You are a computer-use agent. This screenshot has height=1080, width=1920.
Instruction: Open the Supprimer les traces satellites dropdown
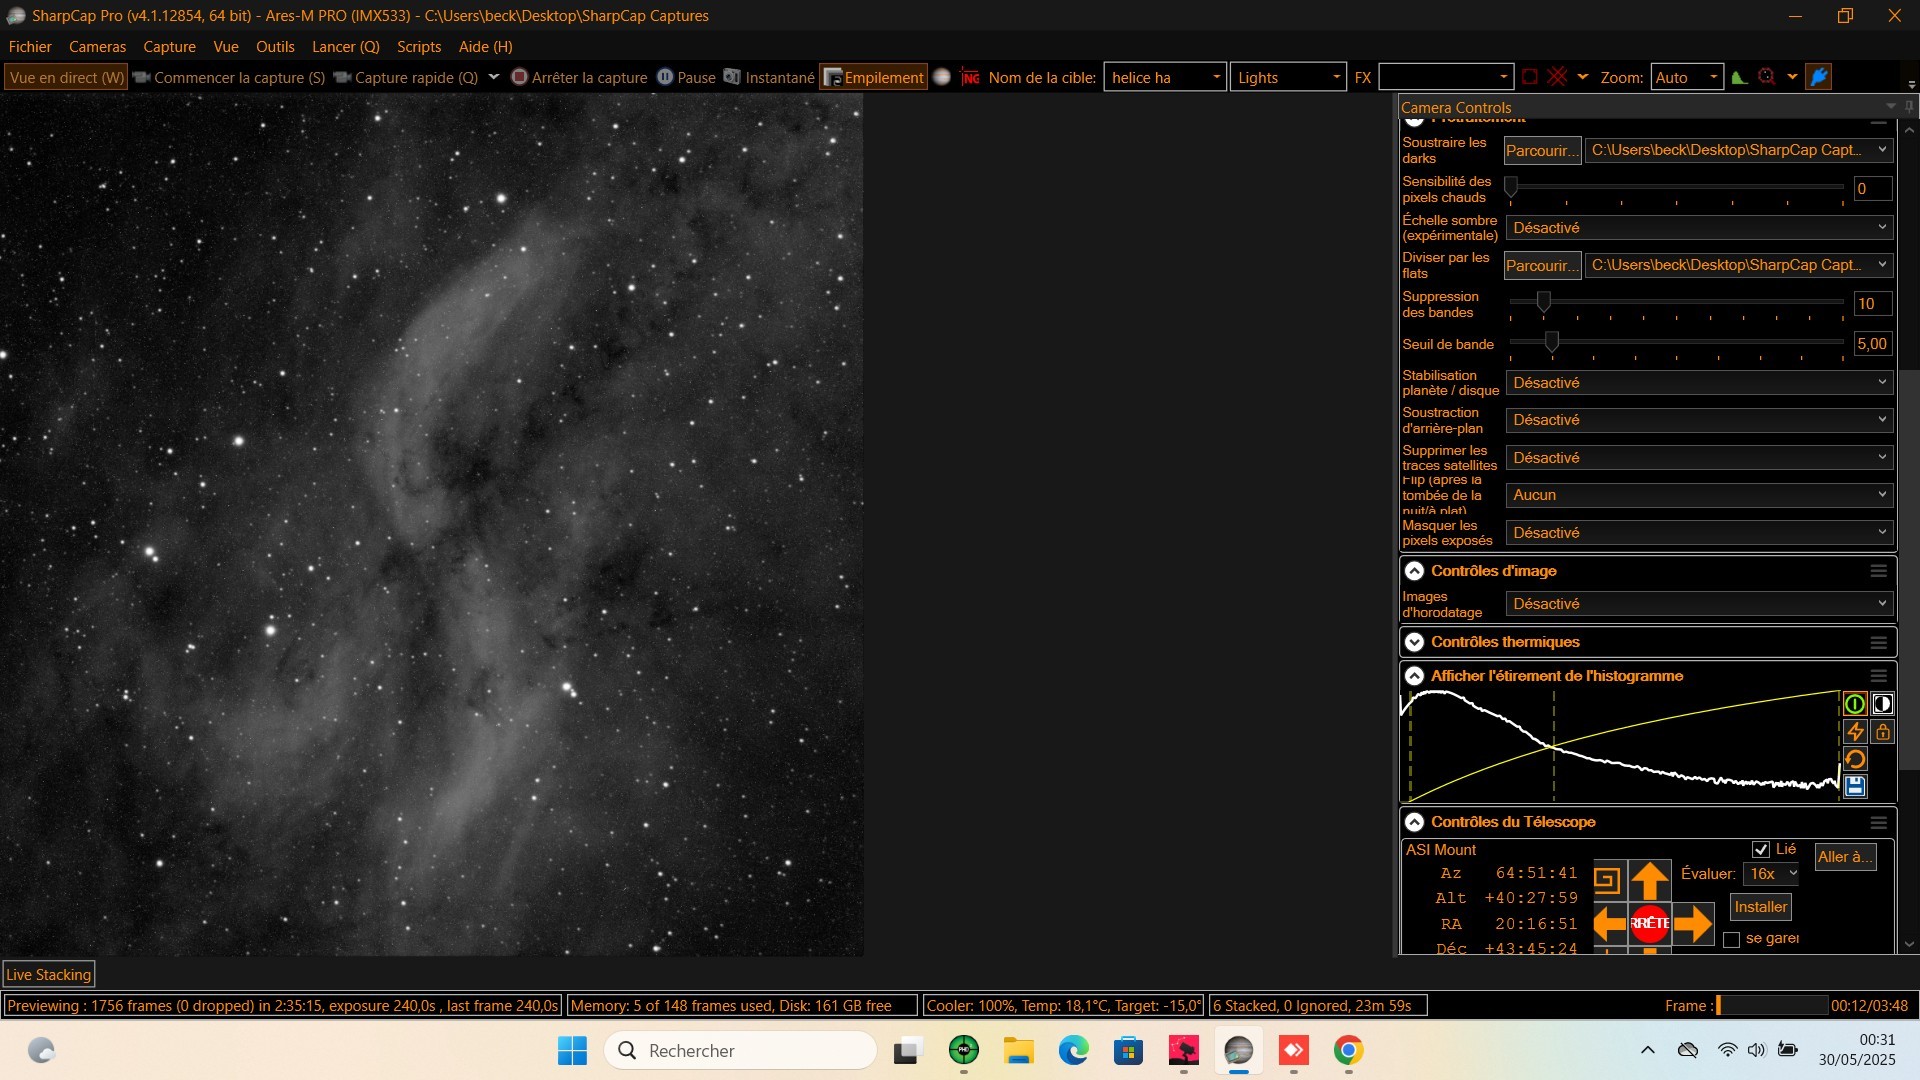coord(1700,458)
